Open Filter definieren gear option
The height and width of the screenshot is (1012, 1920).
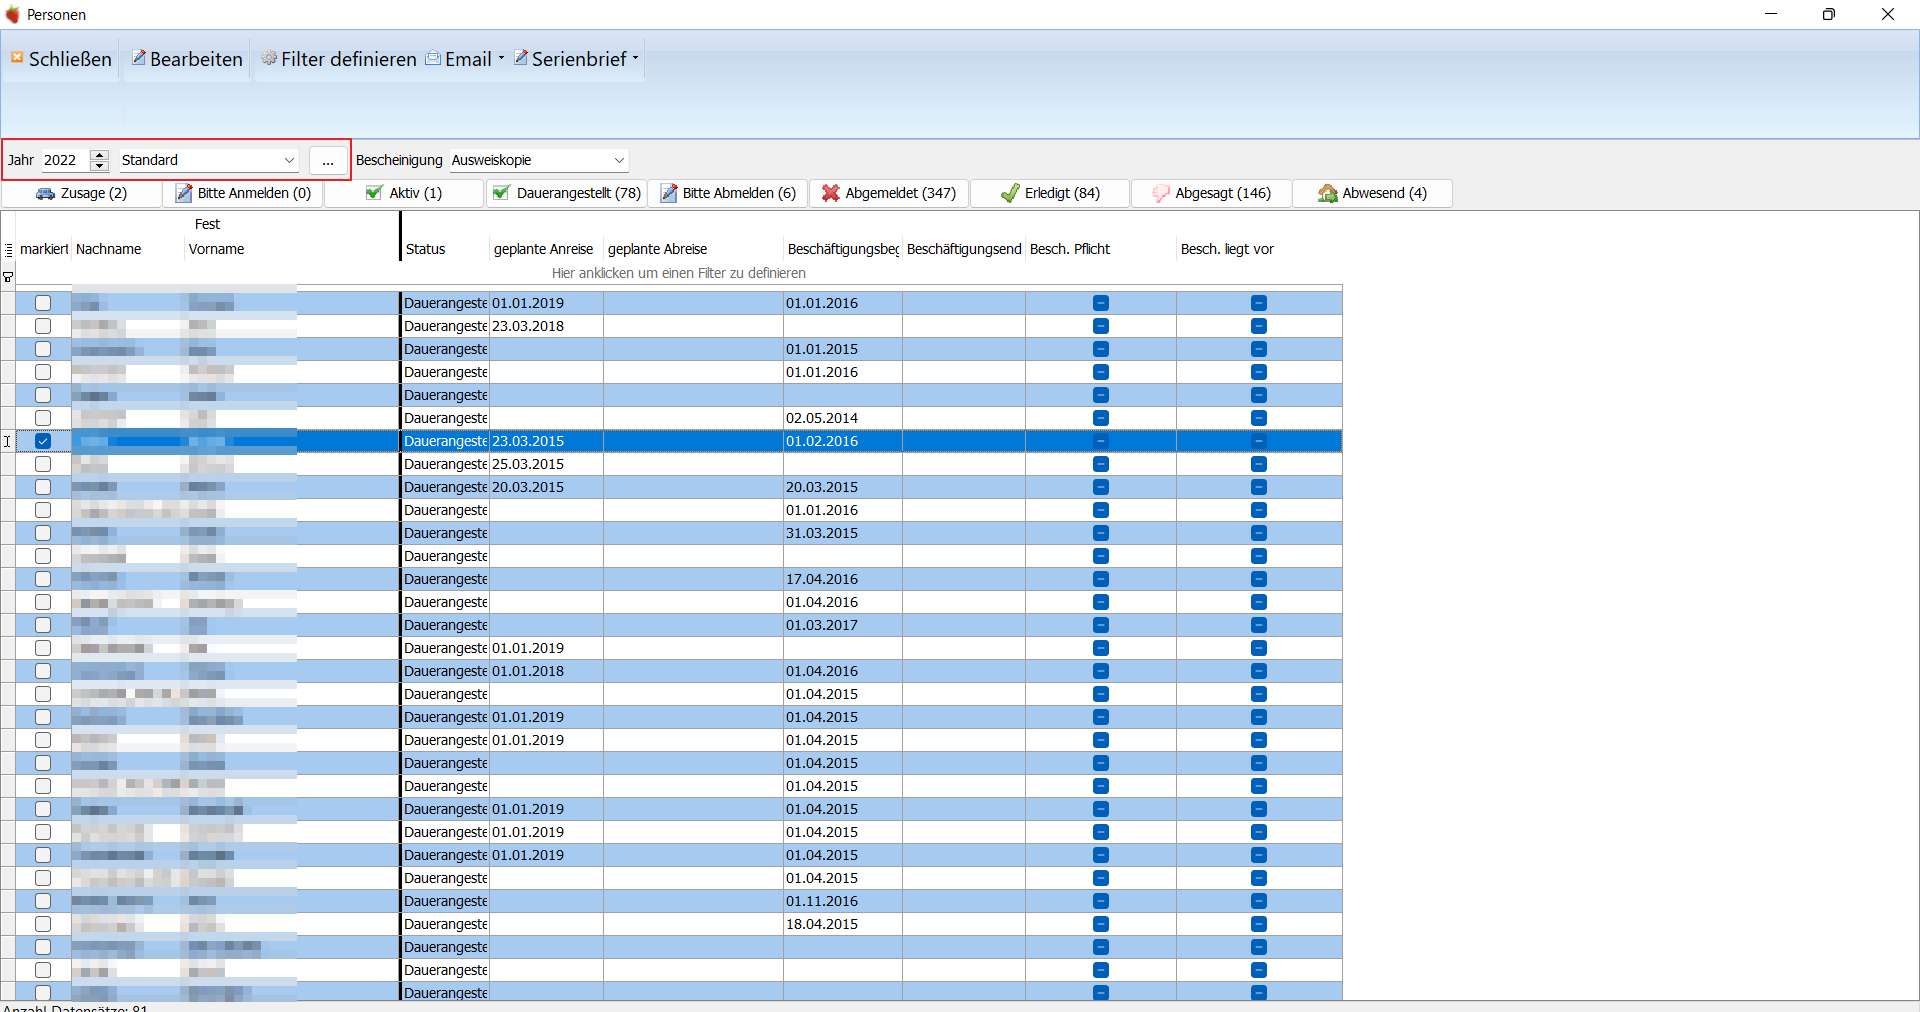point(338,59)
